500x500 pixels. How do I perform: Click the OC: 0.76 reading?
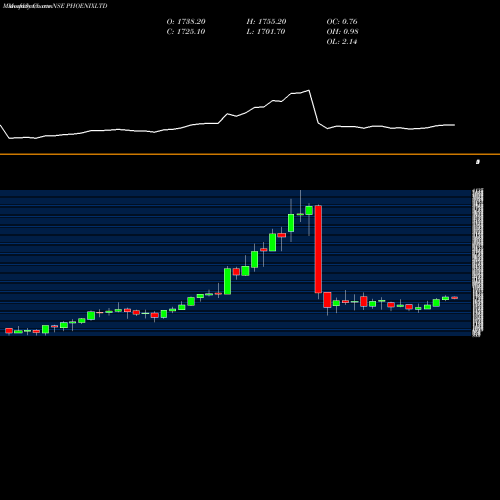(x=342, y=22)
